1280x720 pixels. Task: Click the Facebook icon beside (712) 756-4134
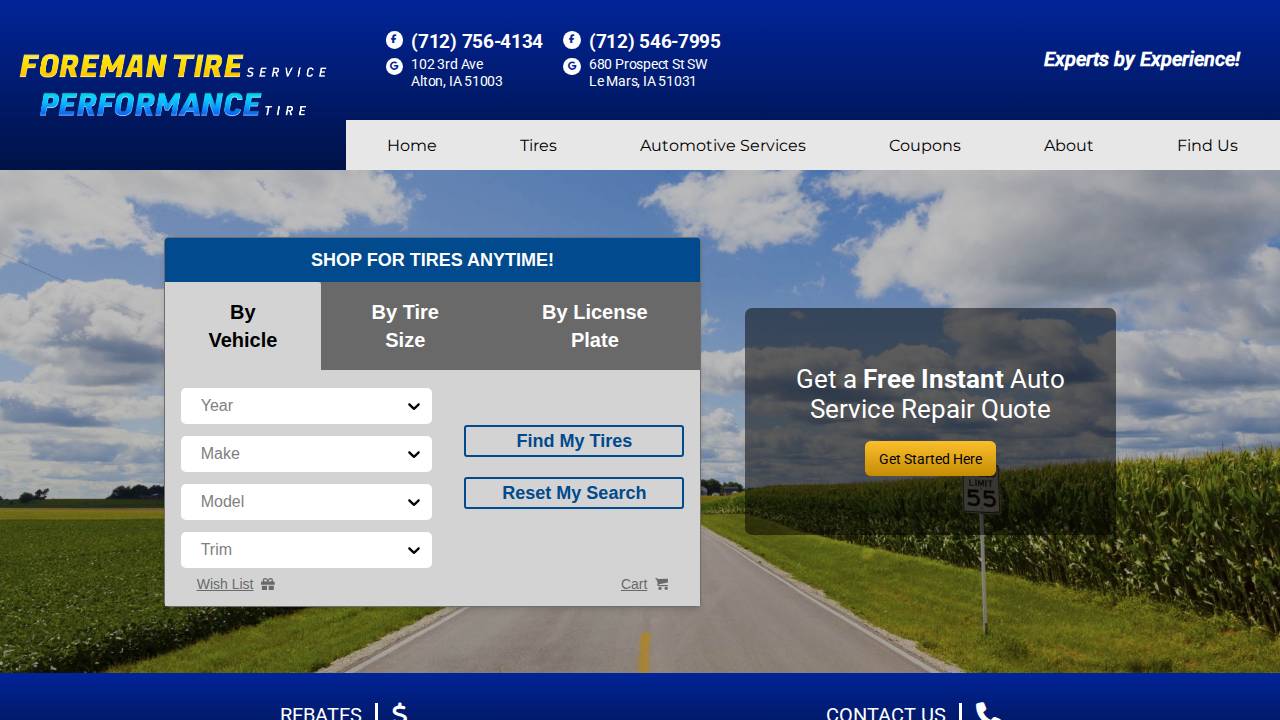click(393, 41)
